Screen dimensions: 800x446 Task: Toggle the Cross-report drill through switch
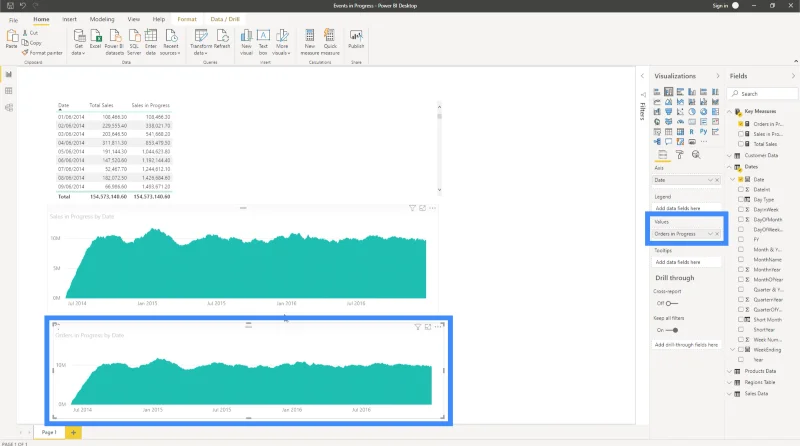pos(671,303)
